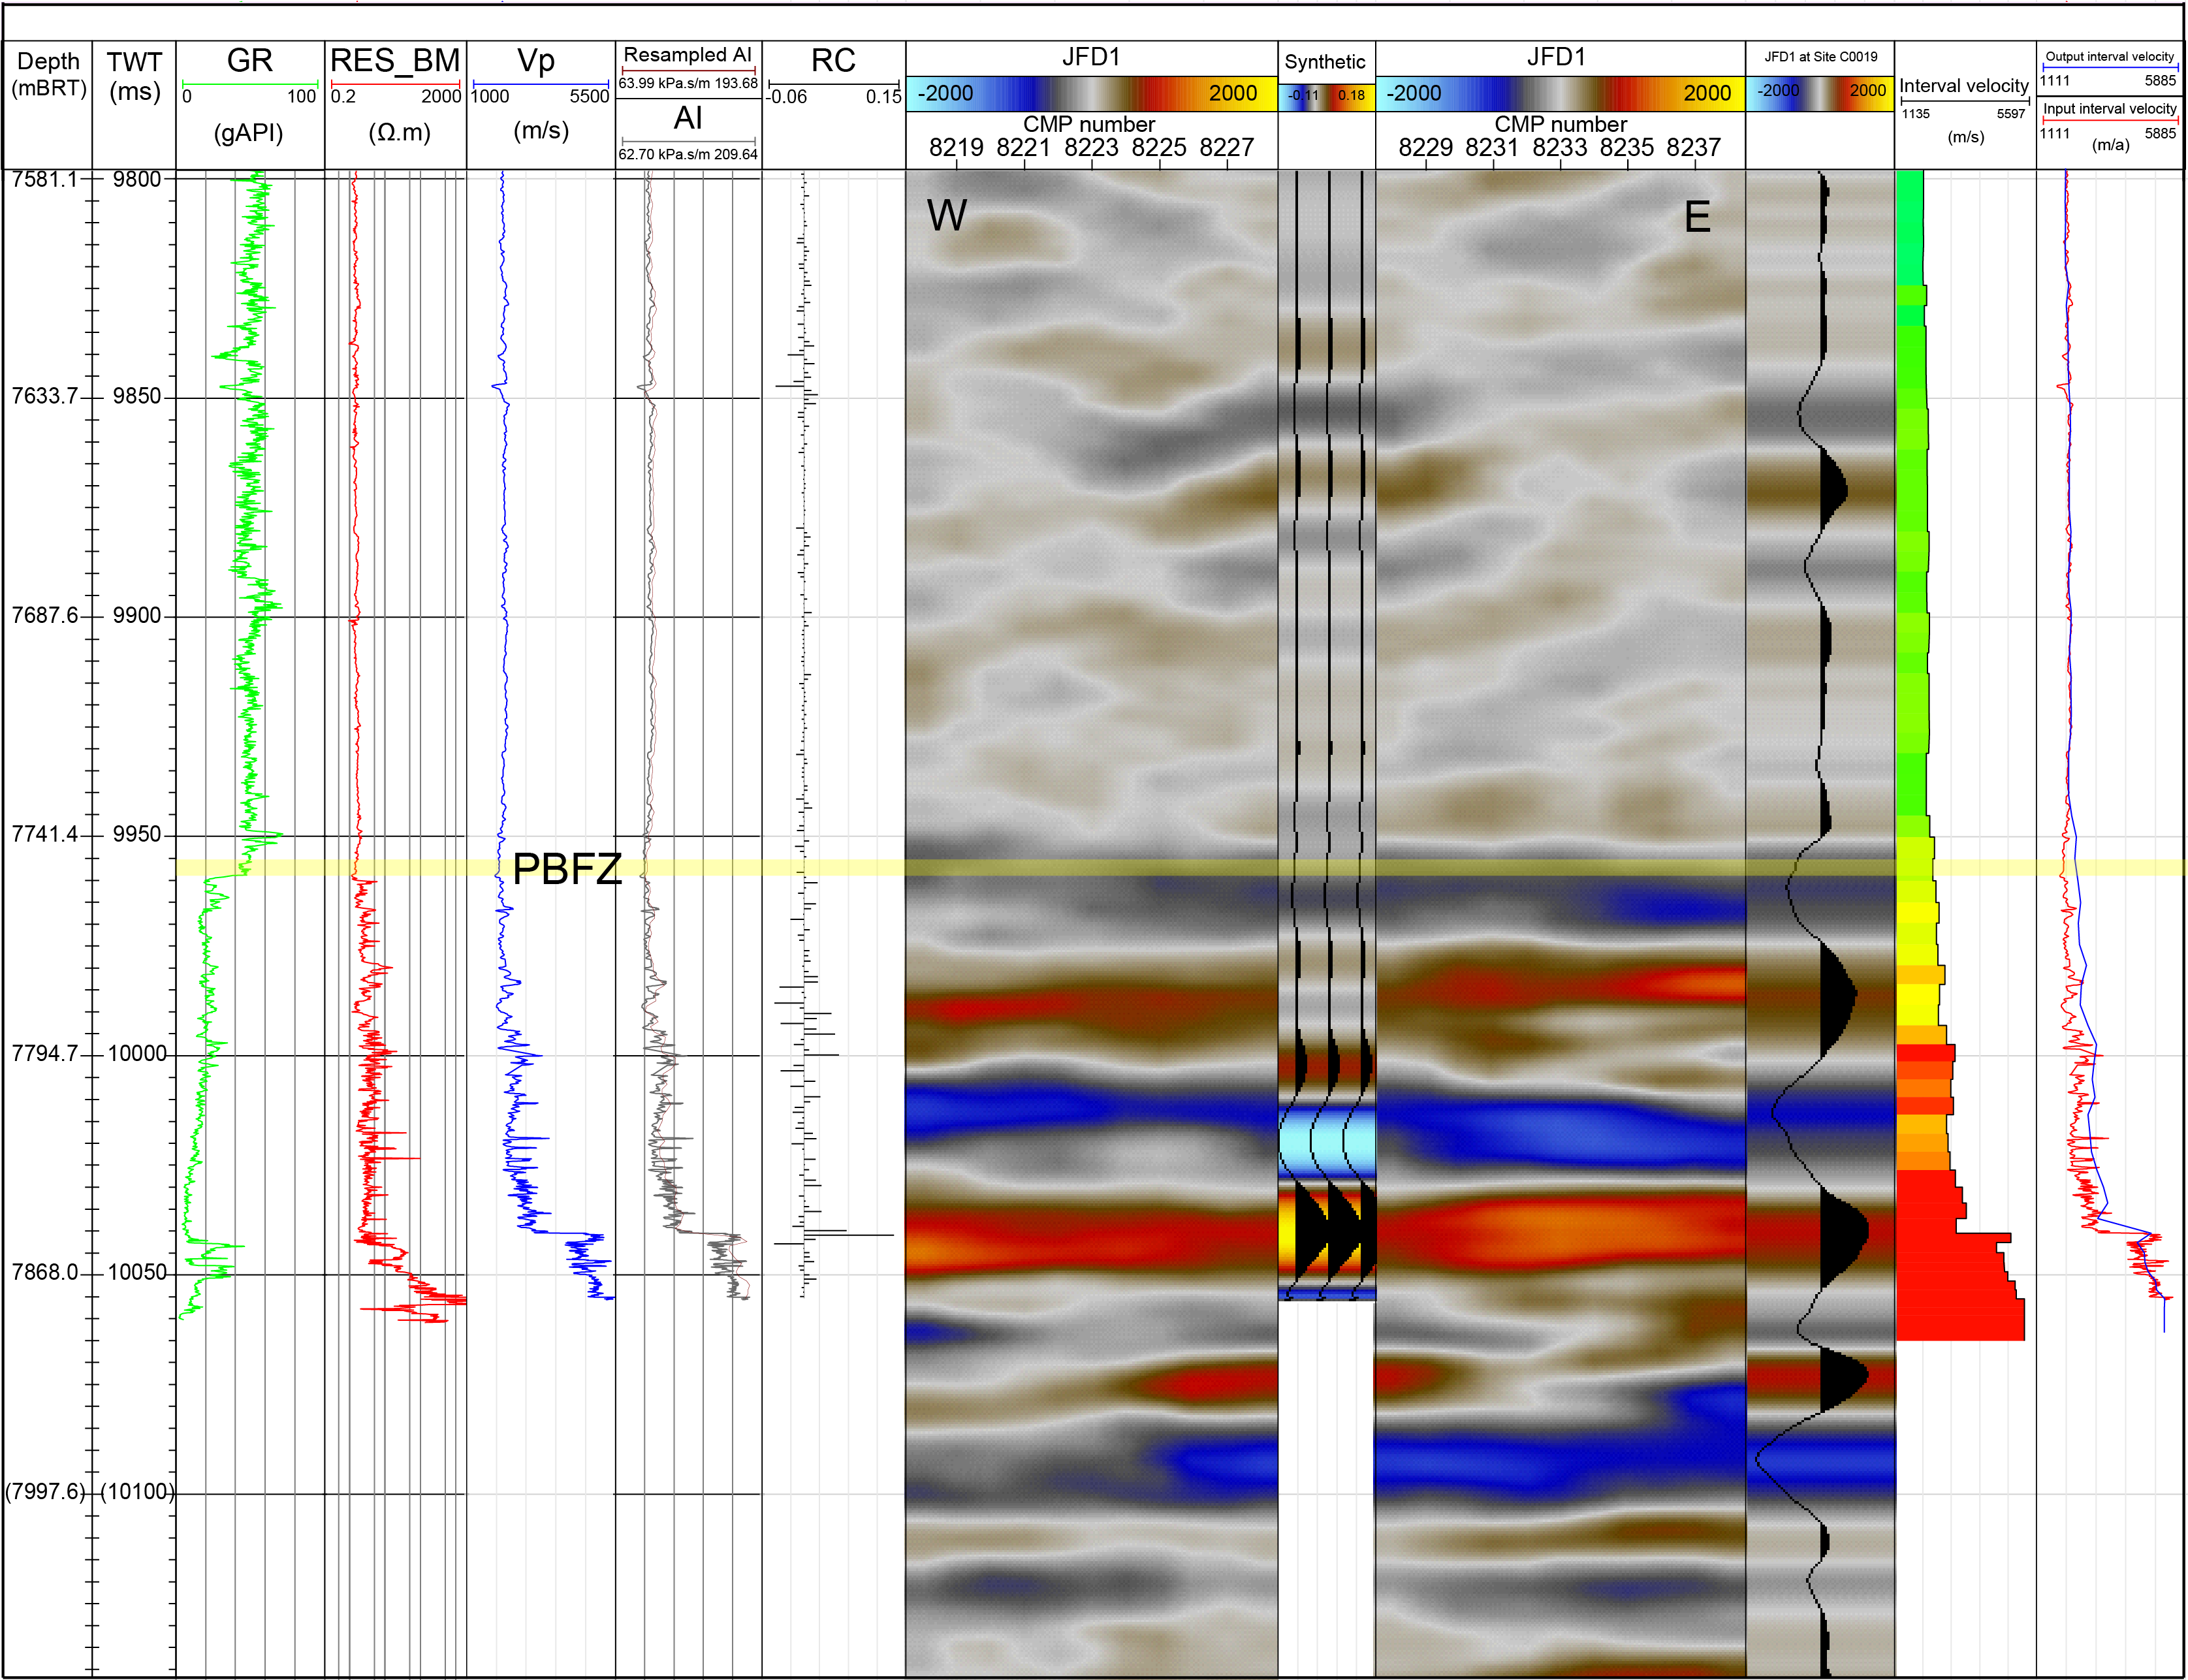Image resolution: width=2188 pixels, height=1680 pixels.
Task: Click CMP number 8233 on axis
Action: click(1559, 148)
